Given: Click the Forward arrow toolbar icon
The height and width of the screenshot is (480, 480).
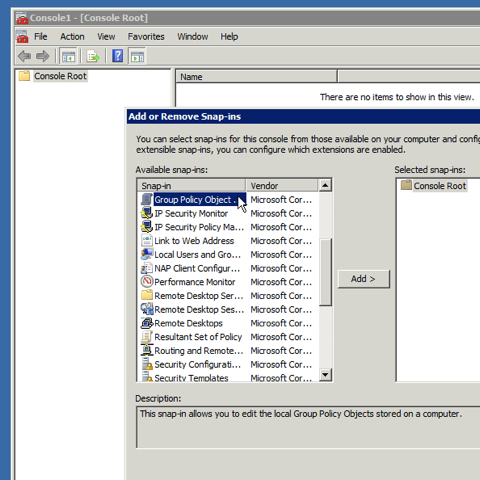Looking at the screenshot, I should coord(43,56).
